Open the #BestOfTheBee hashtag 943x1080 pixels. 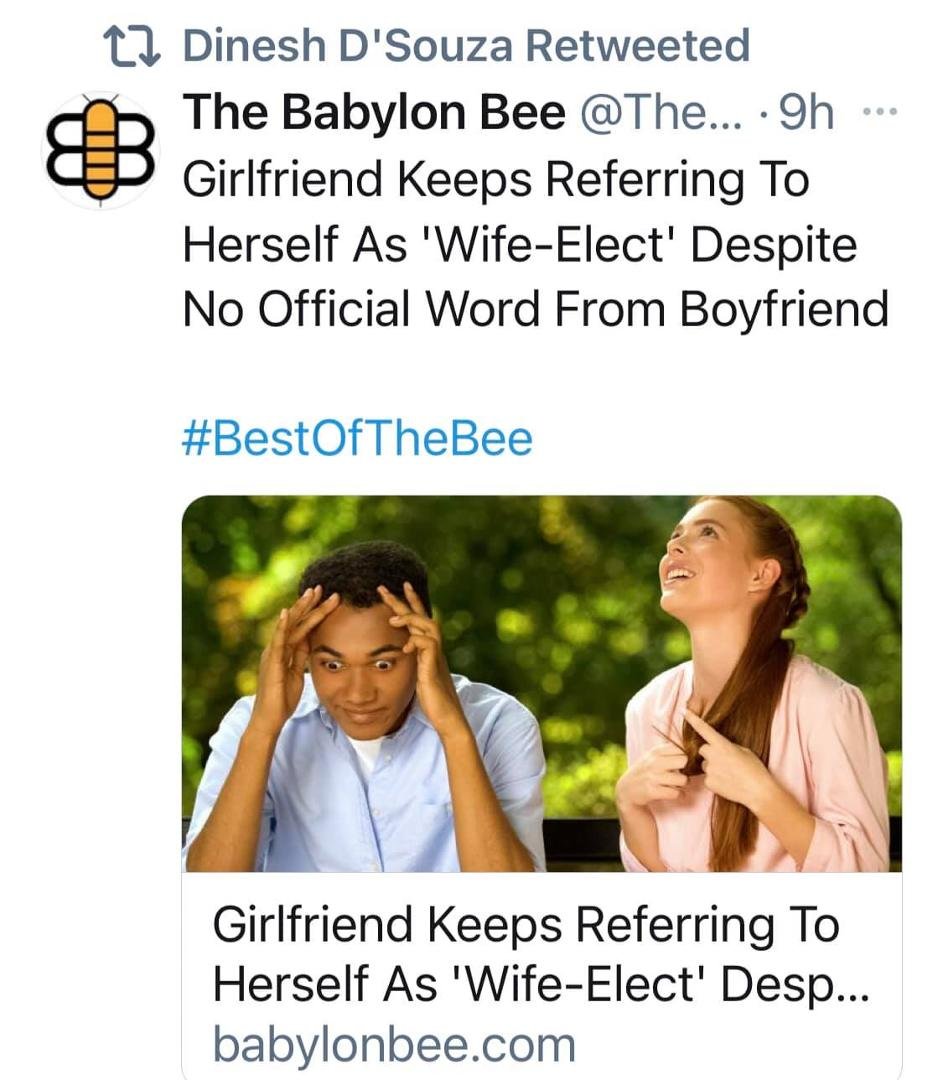tap(357, 439)
